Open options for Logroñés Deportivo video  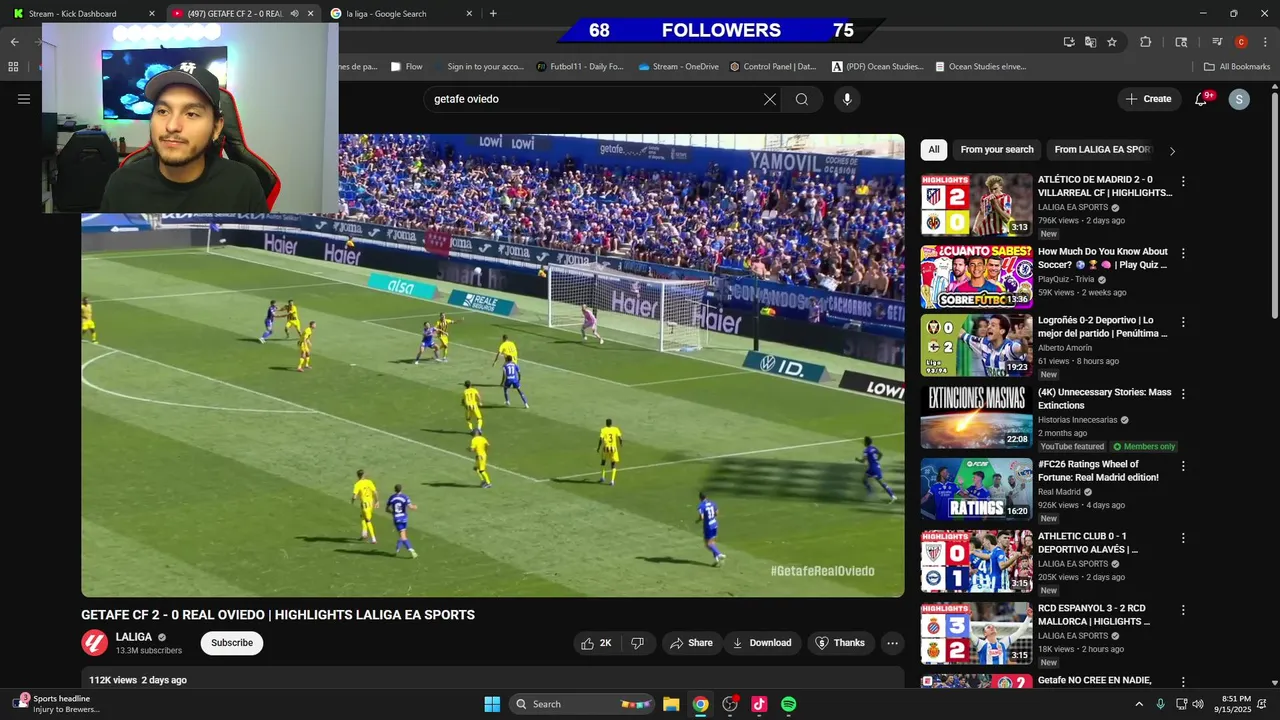1183,323
